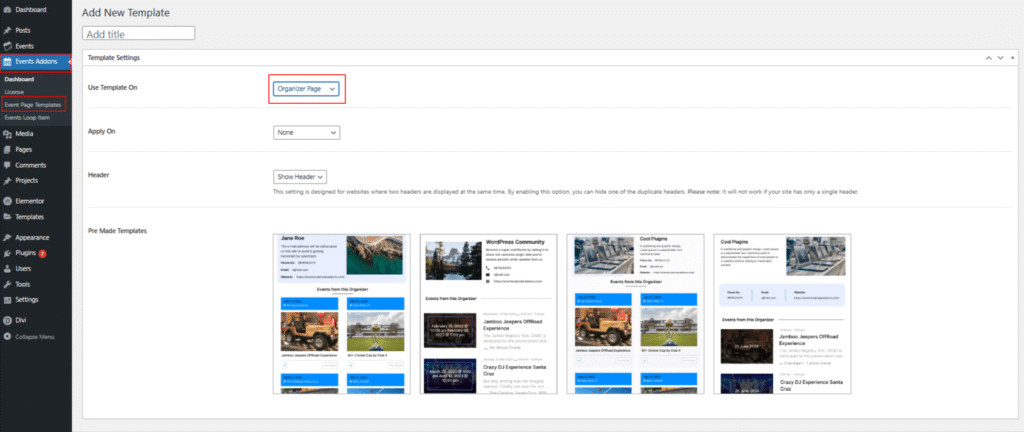Click the Elementor icon in sidebar
Screen dimensions: 1024x432
pos(8,201)
